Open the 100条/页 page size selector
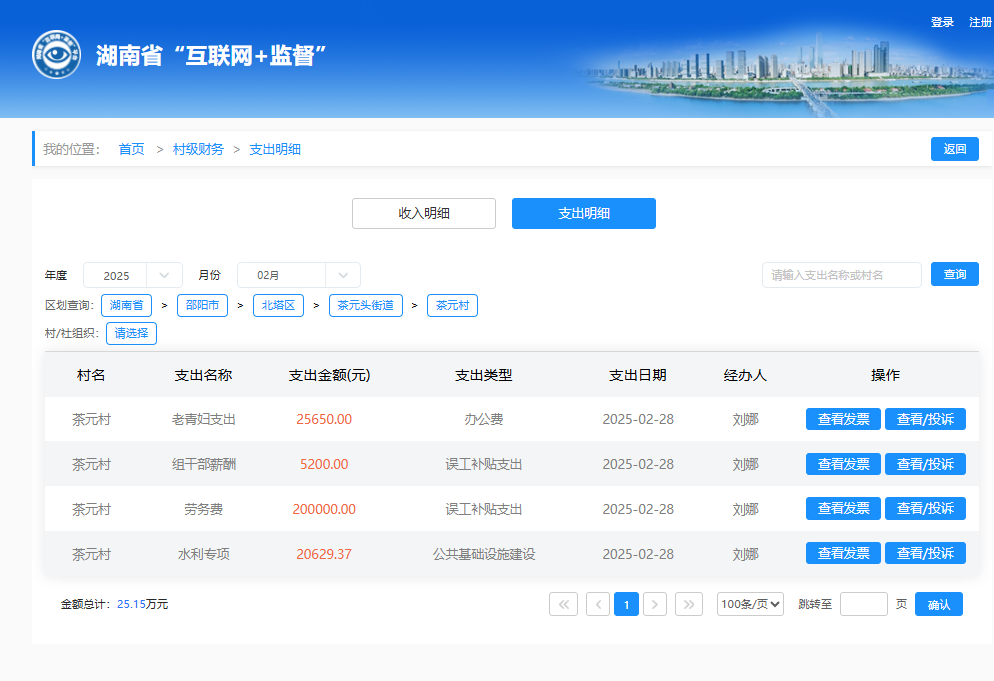Screen dimensions: 994x681 pyautogui.click(x=750, y=604)
